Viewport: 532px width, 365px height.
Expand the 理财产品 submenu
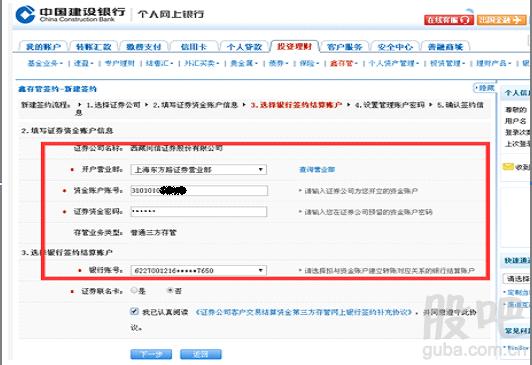click(493, 63)
